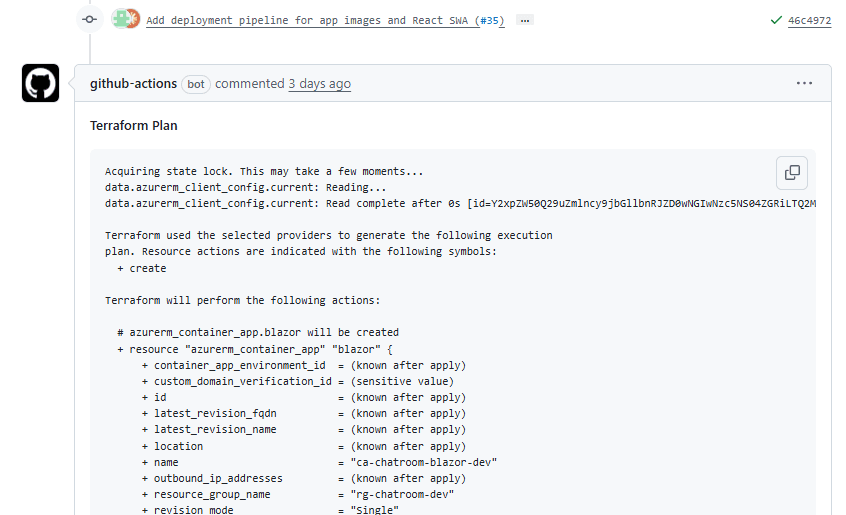
Task: Click the revision_mode "Single" line
Action: (270, 510)
